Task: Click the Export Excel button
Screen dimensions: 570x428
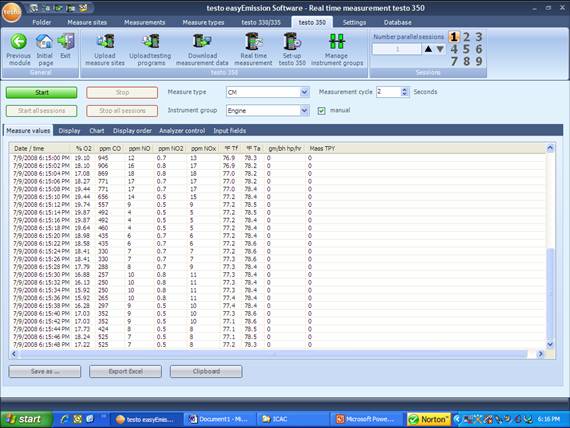Action: [125, 372]
